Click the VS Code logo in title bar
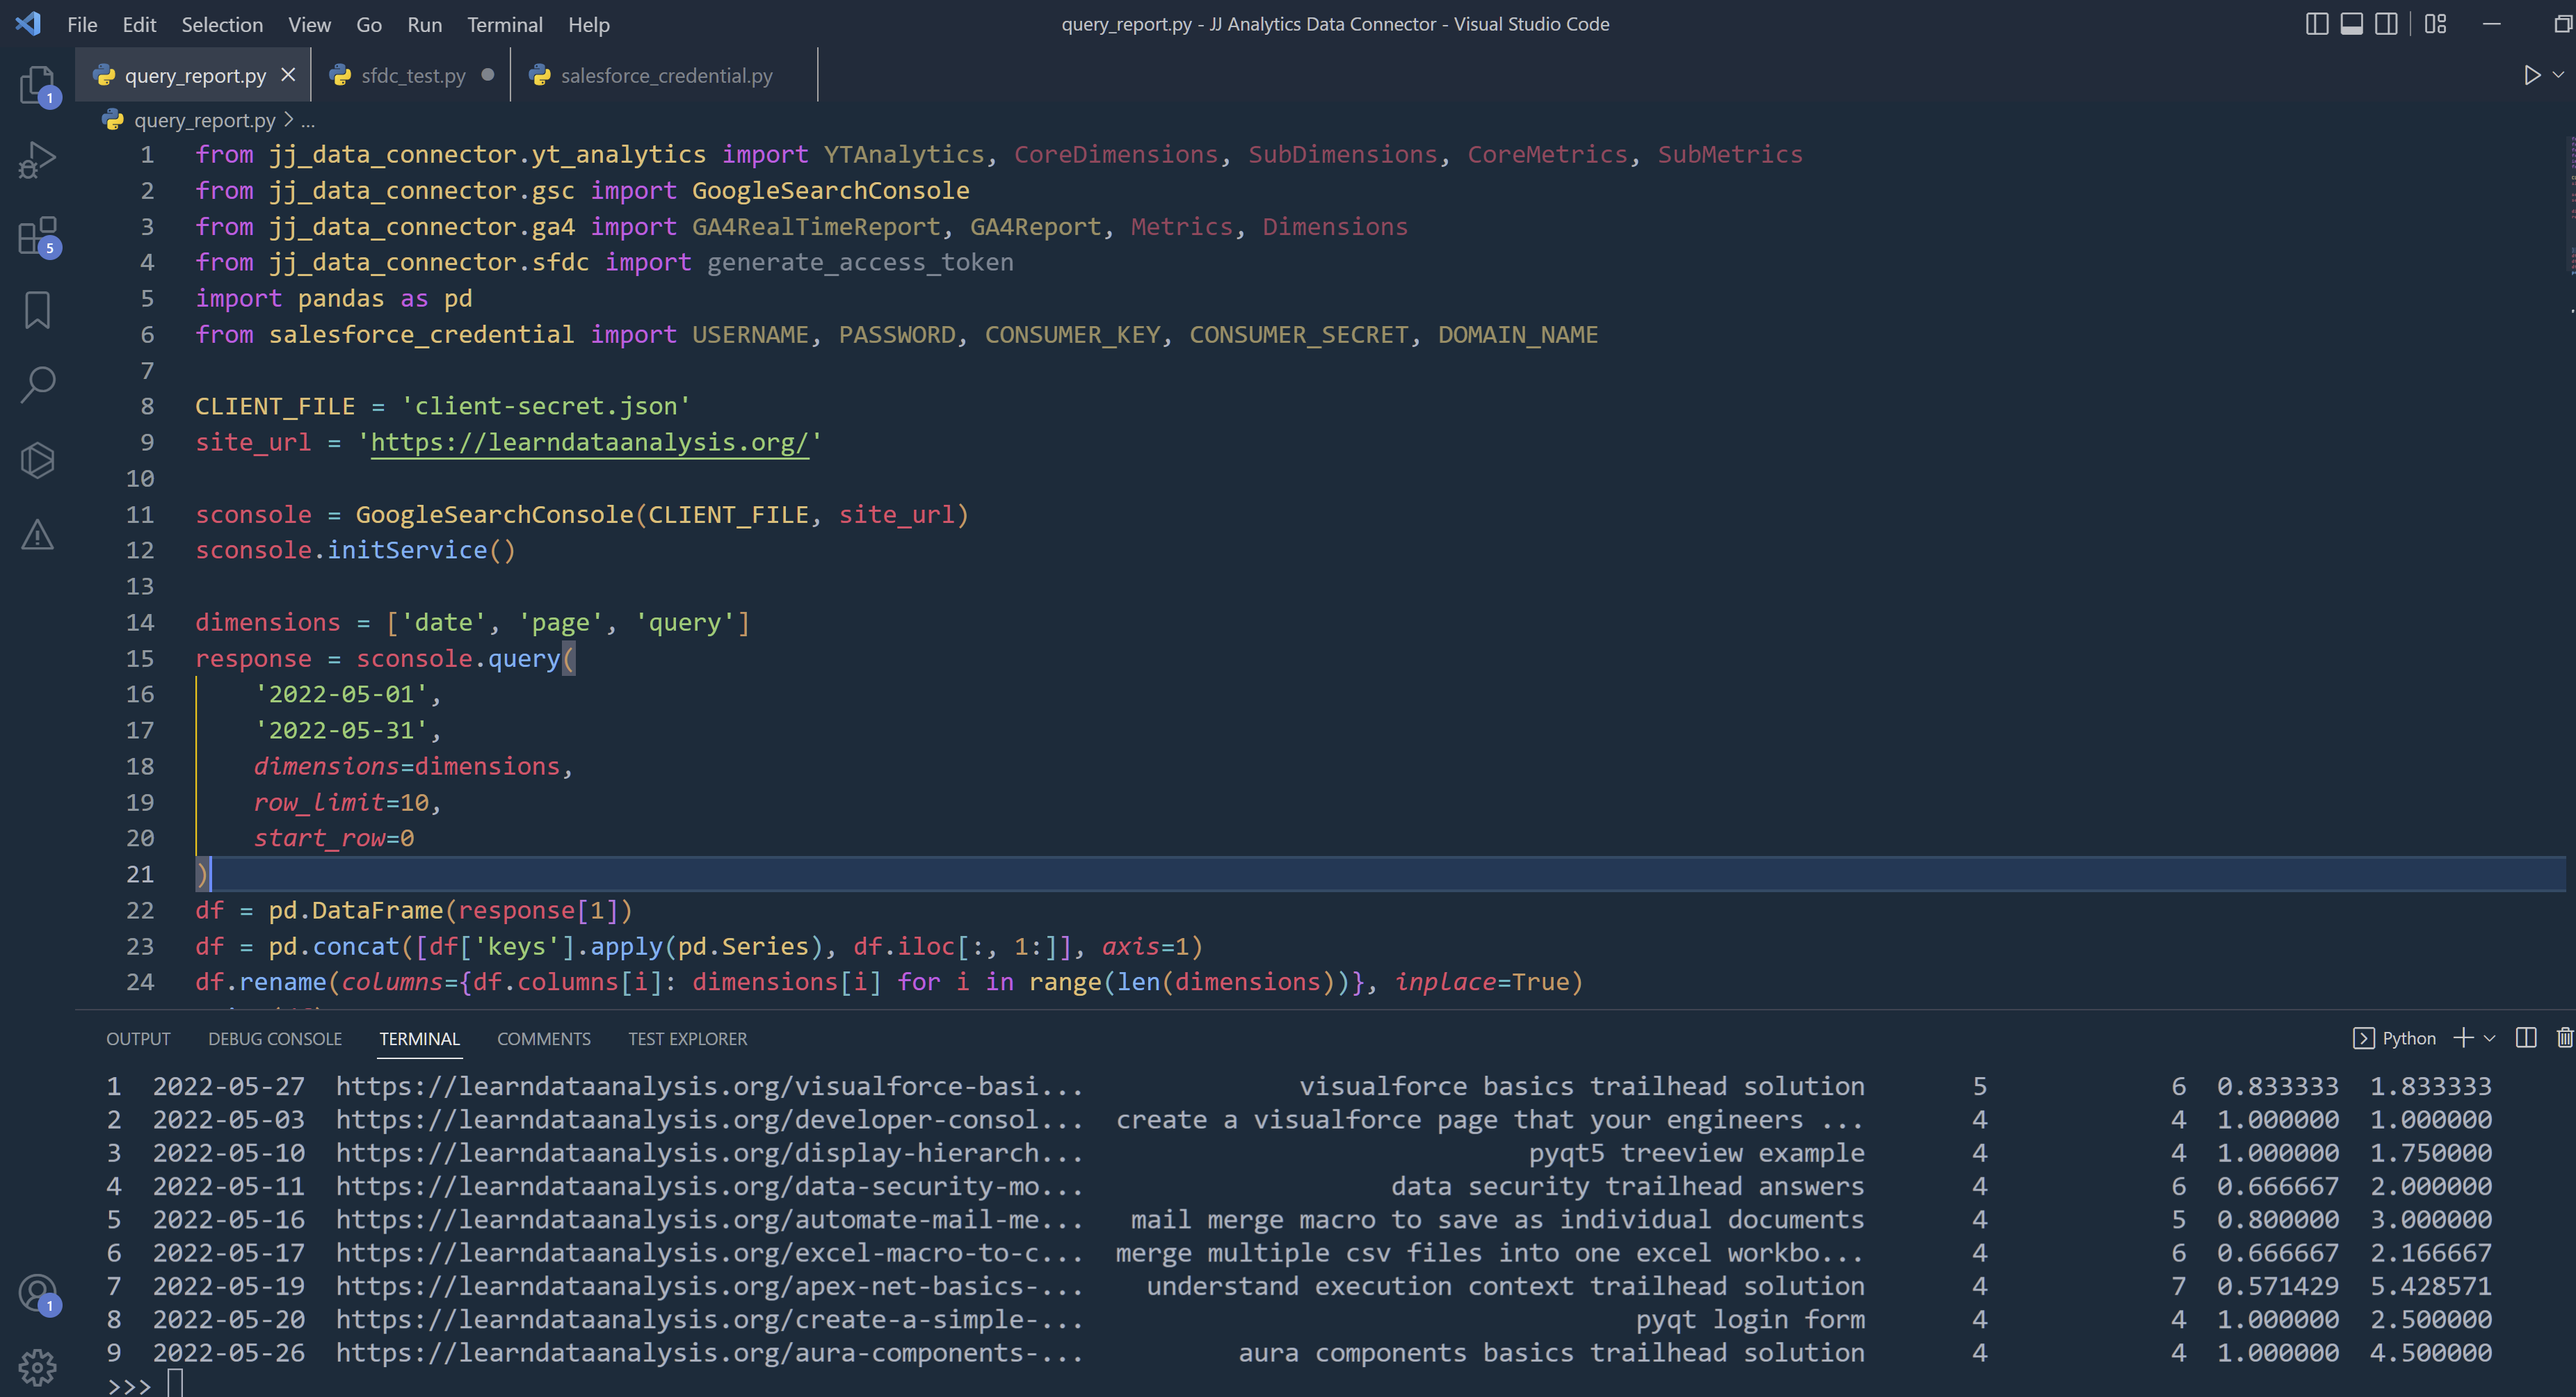The height and width of the screenshot is (1397, 2576). (x=28, y=24)
